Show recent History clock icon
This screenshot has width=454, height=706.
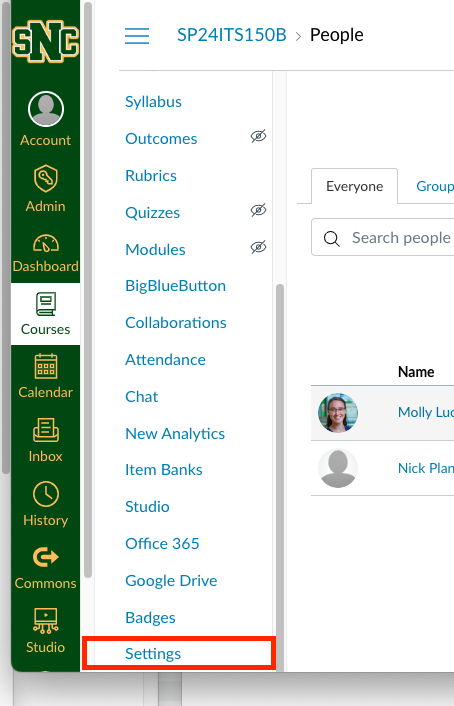pyautogui.click(x=45, y=494)
